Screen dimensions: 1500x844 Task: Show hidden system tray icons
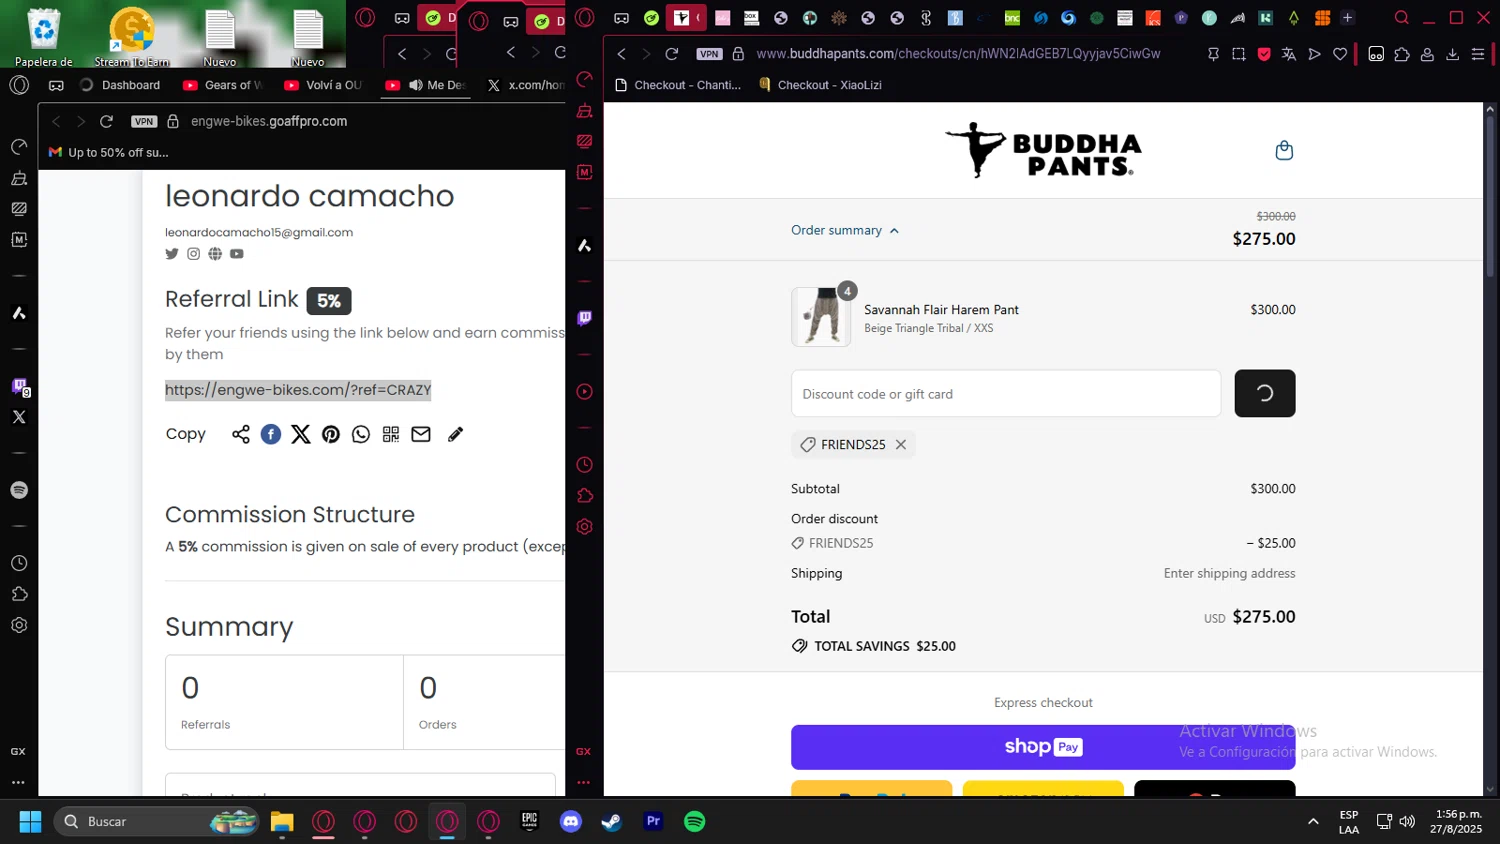(x=1313, y=822)
